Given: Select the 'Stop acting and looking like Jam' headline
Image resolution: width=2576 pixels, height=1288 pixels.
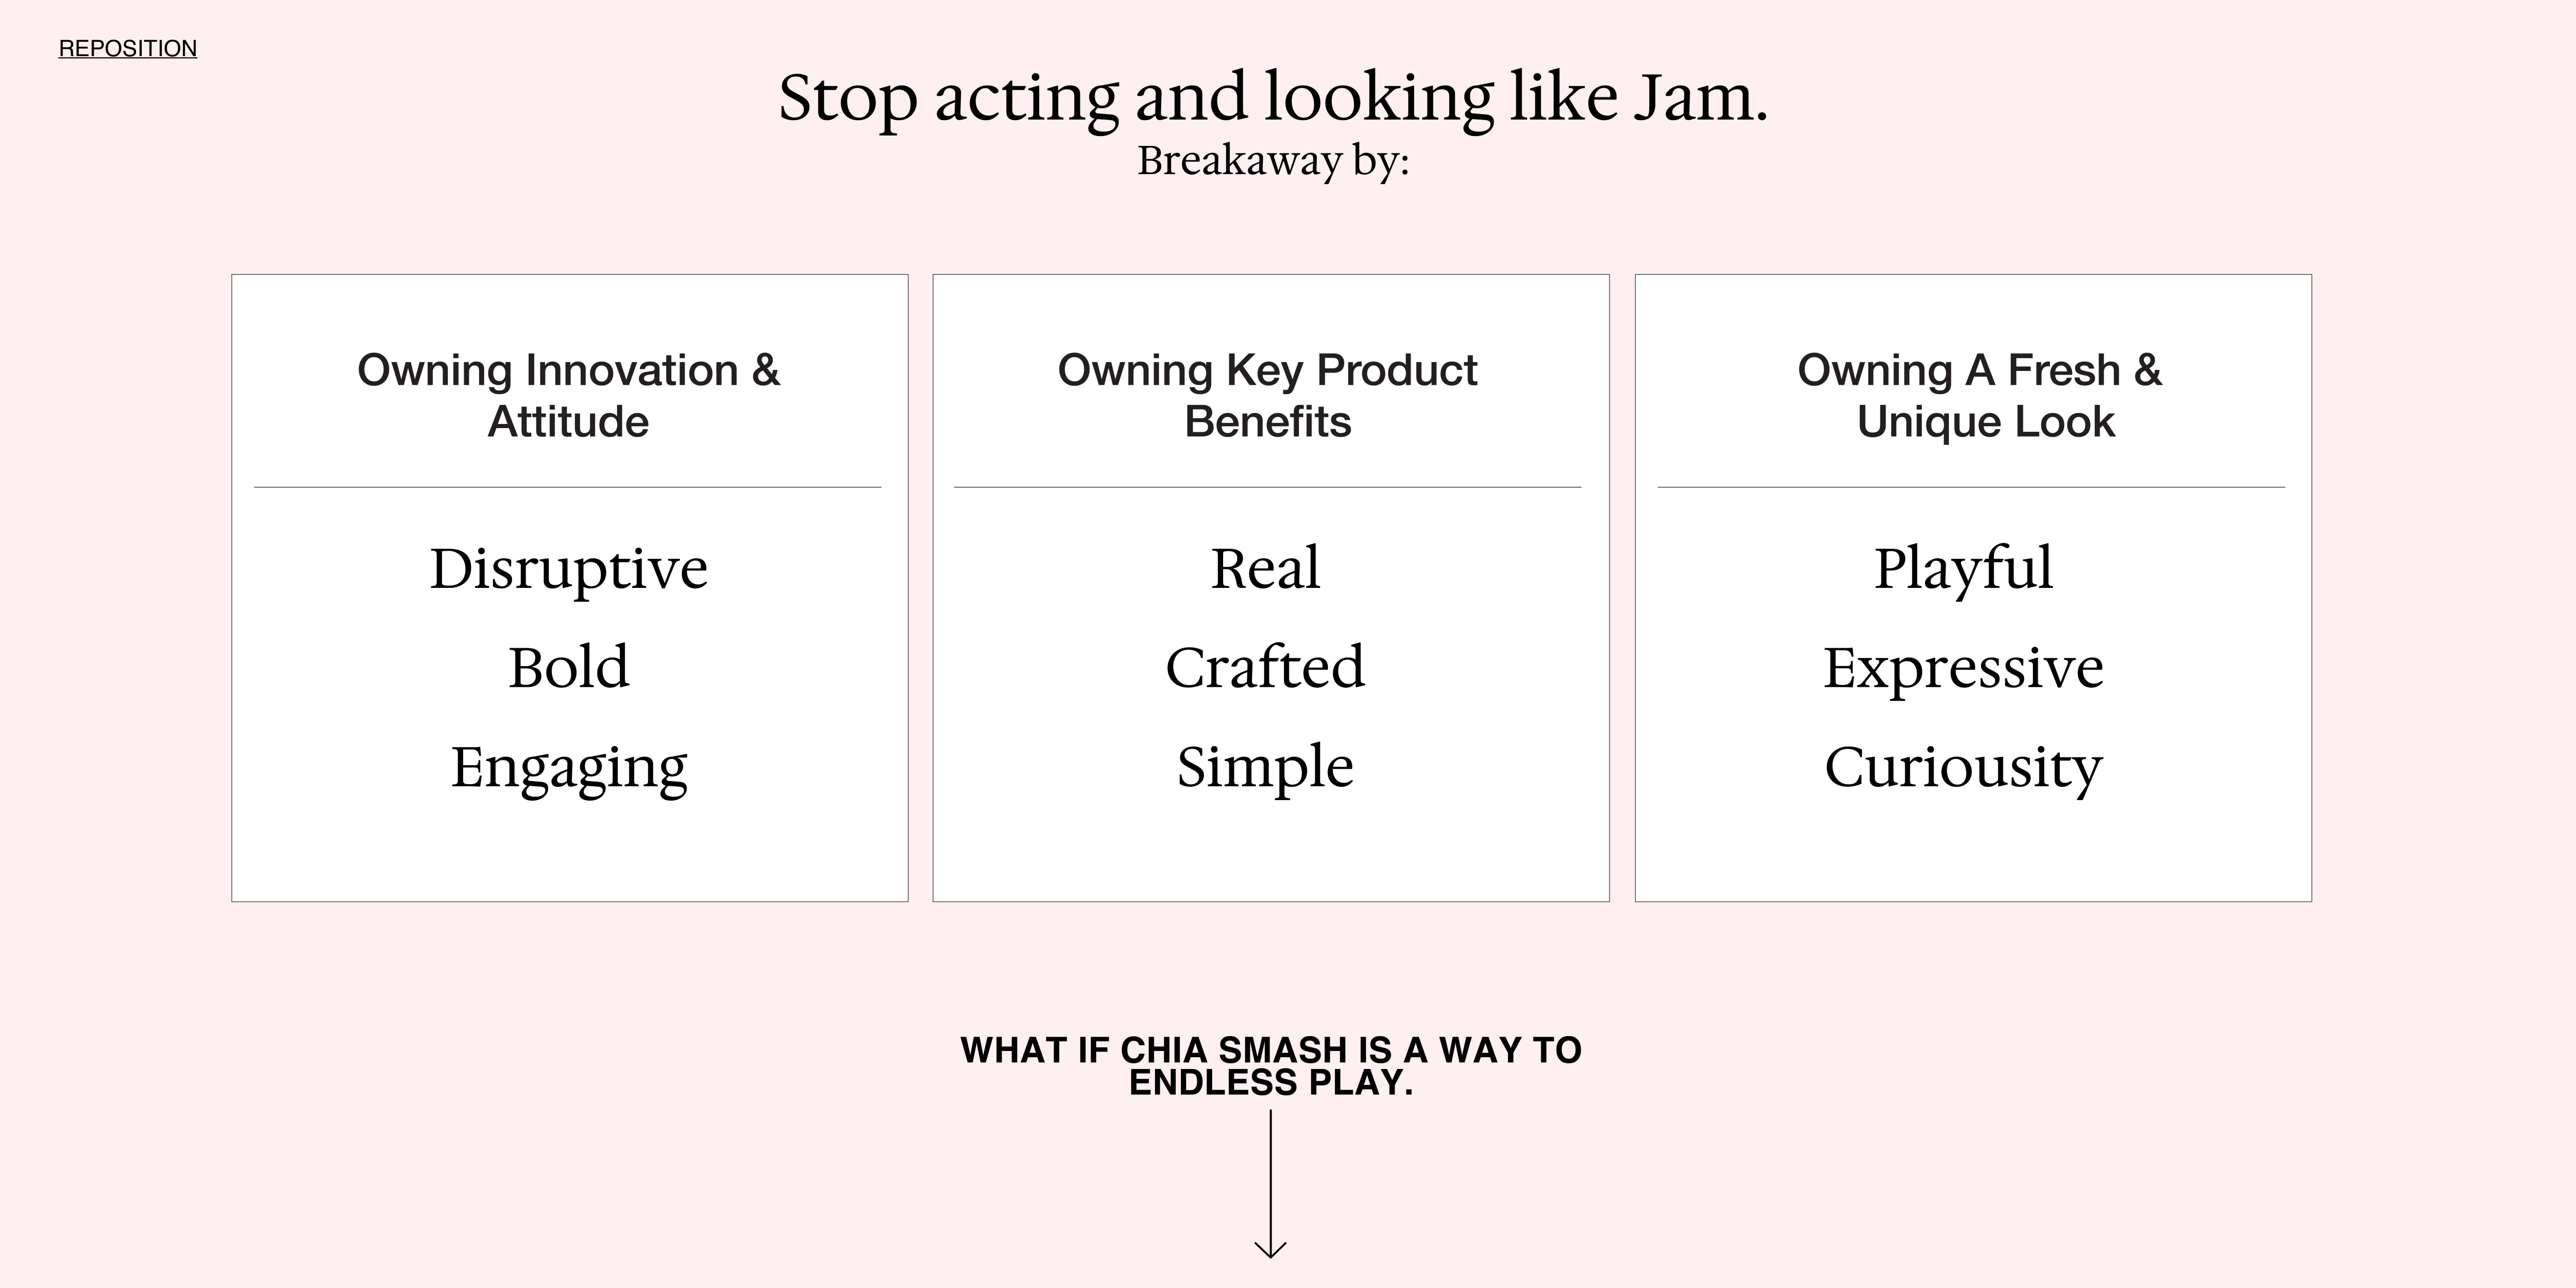Looking at the screenshot, I should click(x=1273, y=98).
